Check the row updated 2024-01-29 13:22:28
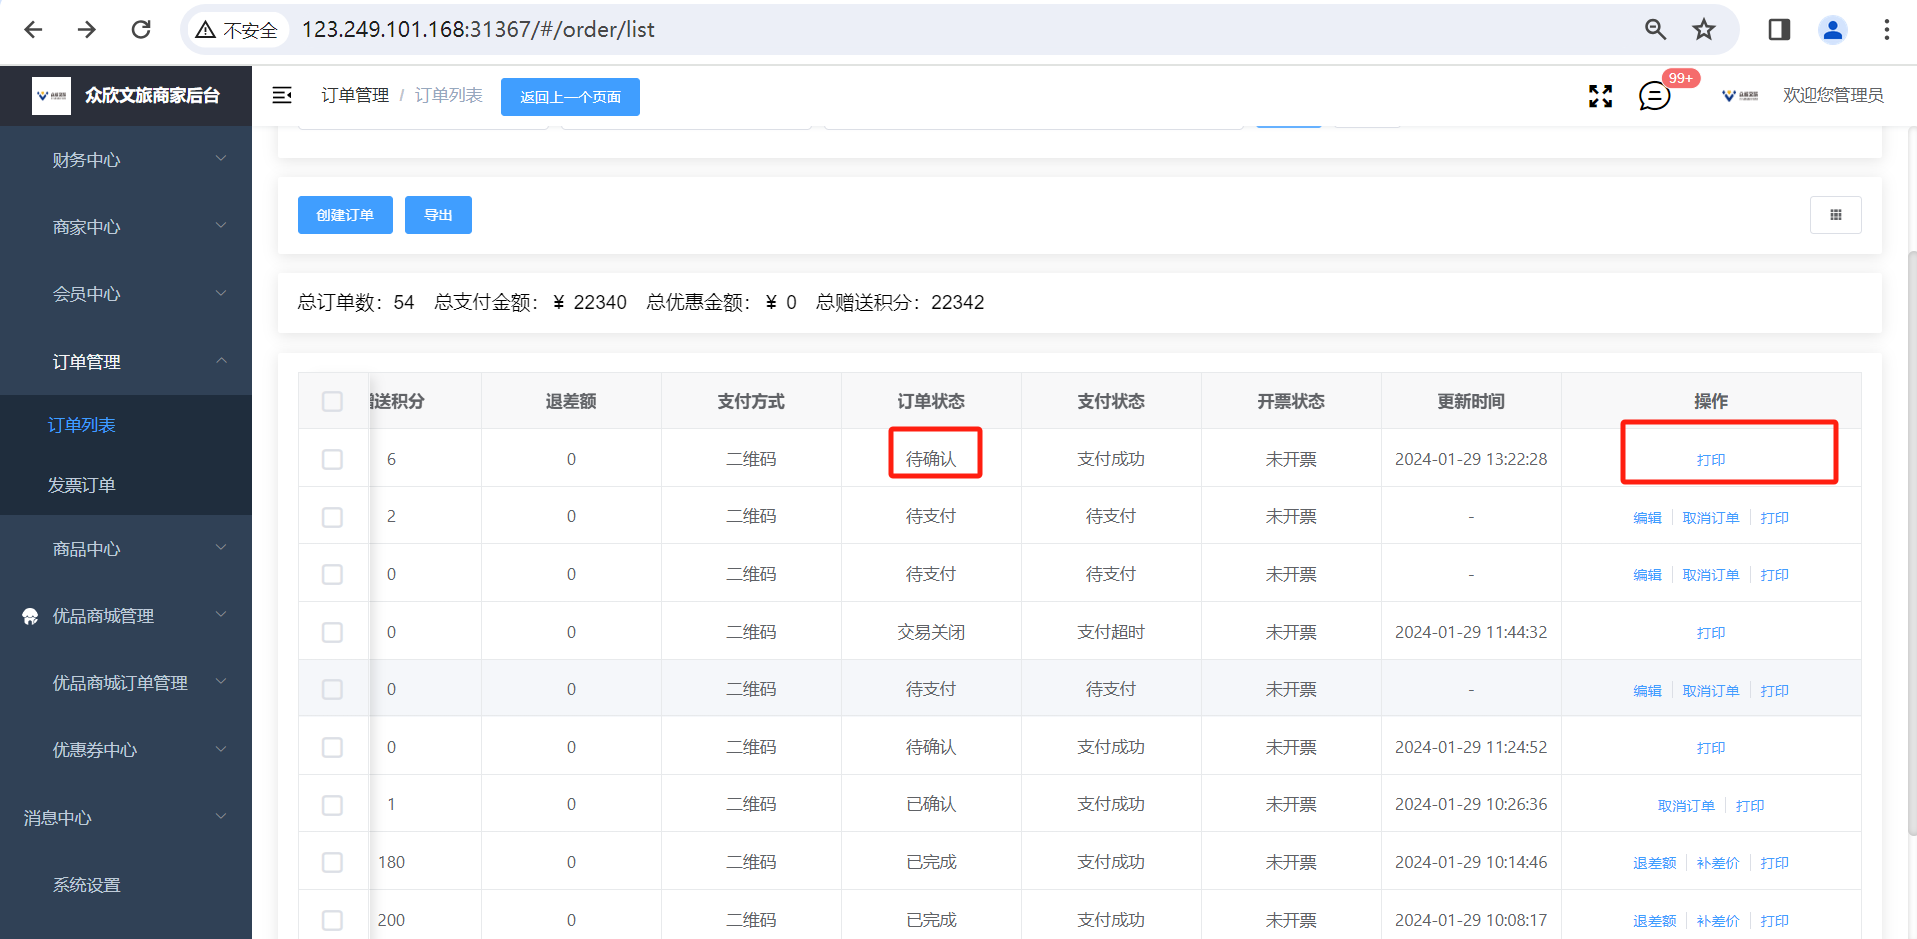 (332, 459)
